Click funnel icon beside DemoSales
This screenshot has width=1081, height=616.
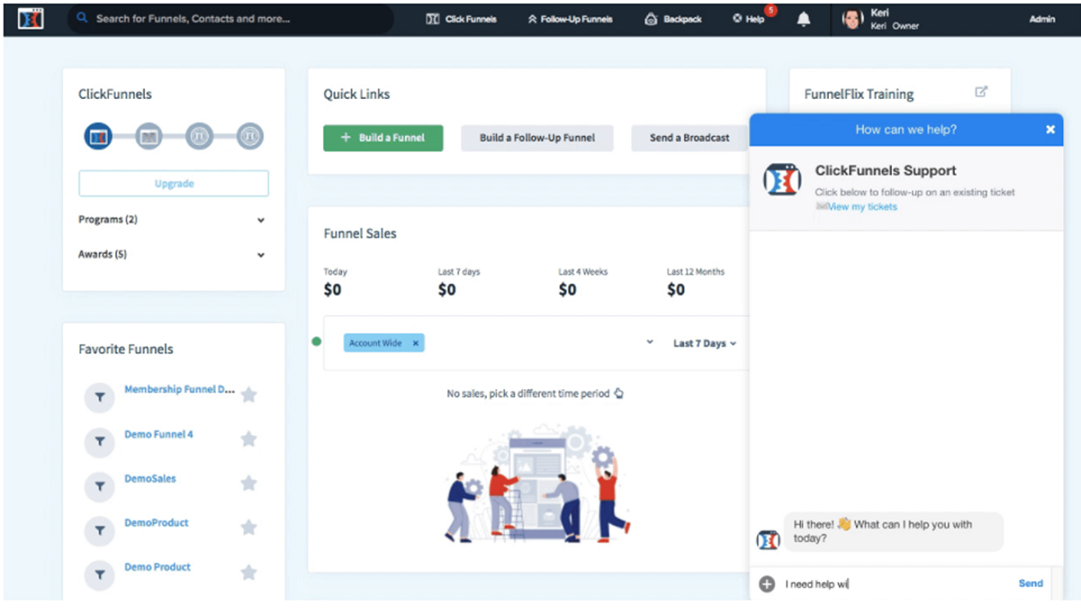tap(99, 486)
